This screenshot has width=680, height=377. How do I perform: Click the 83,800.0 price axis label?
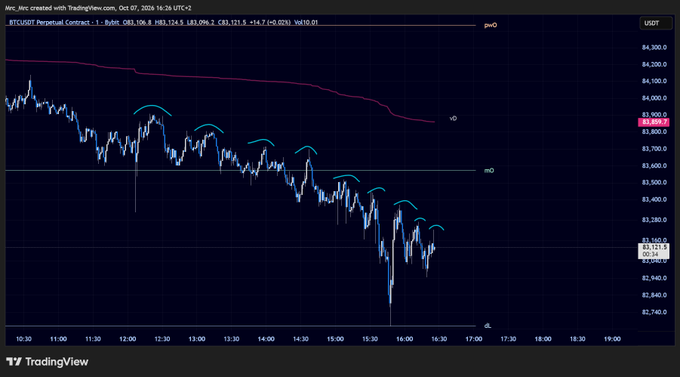tap(654, 131)
